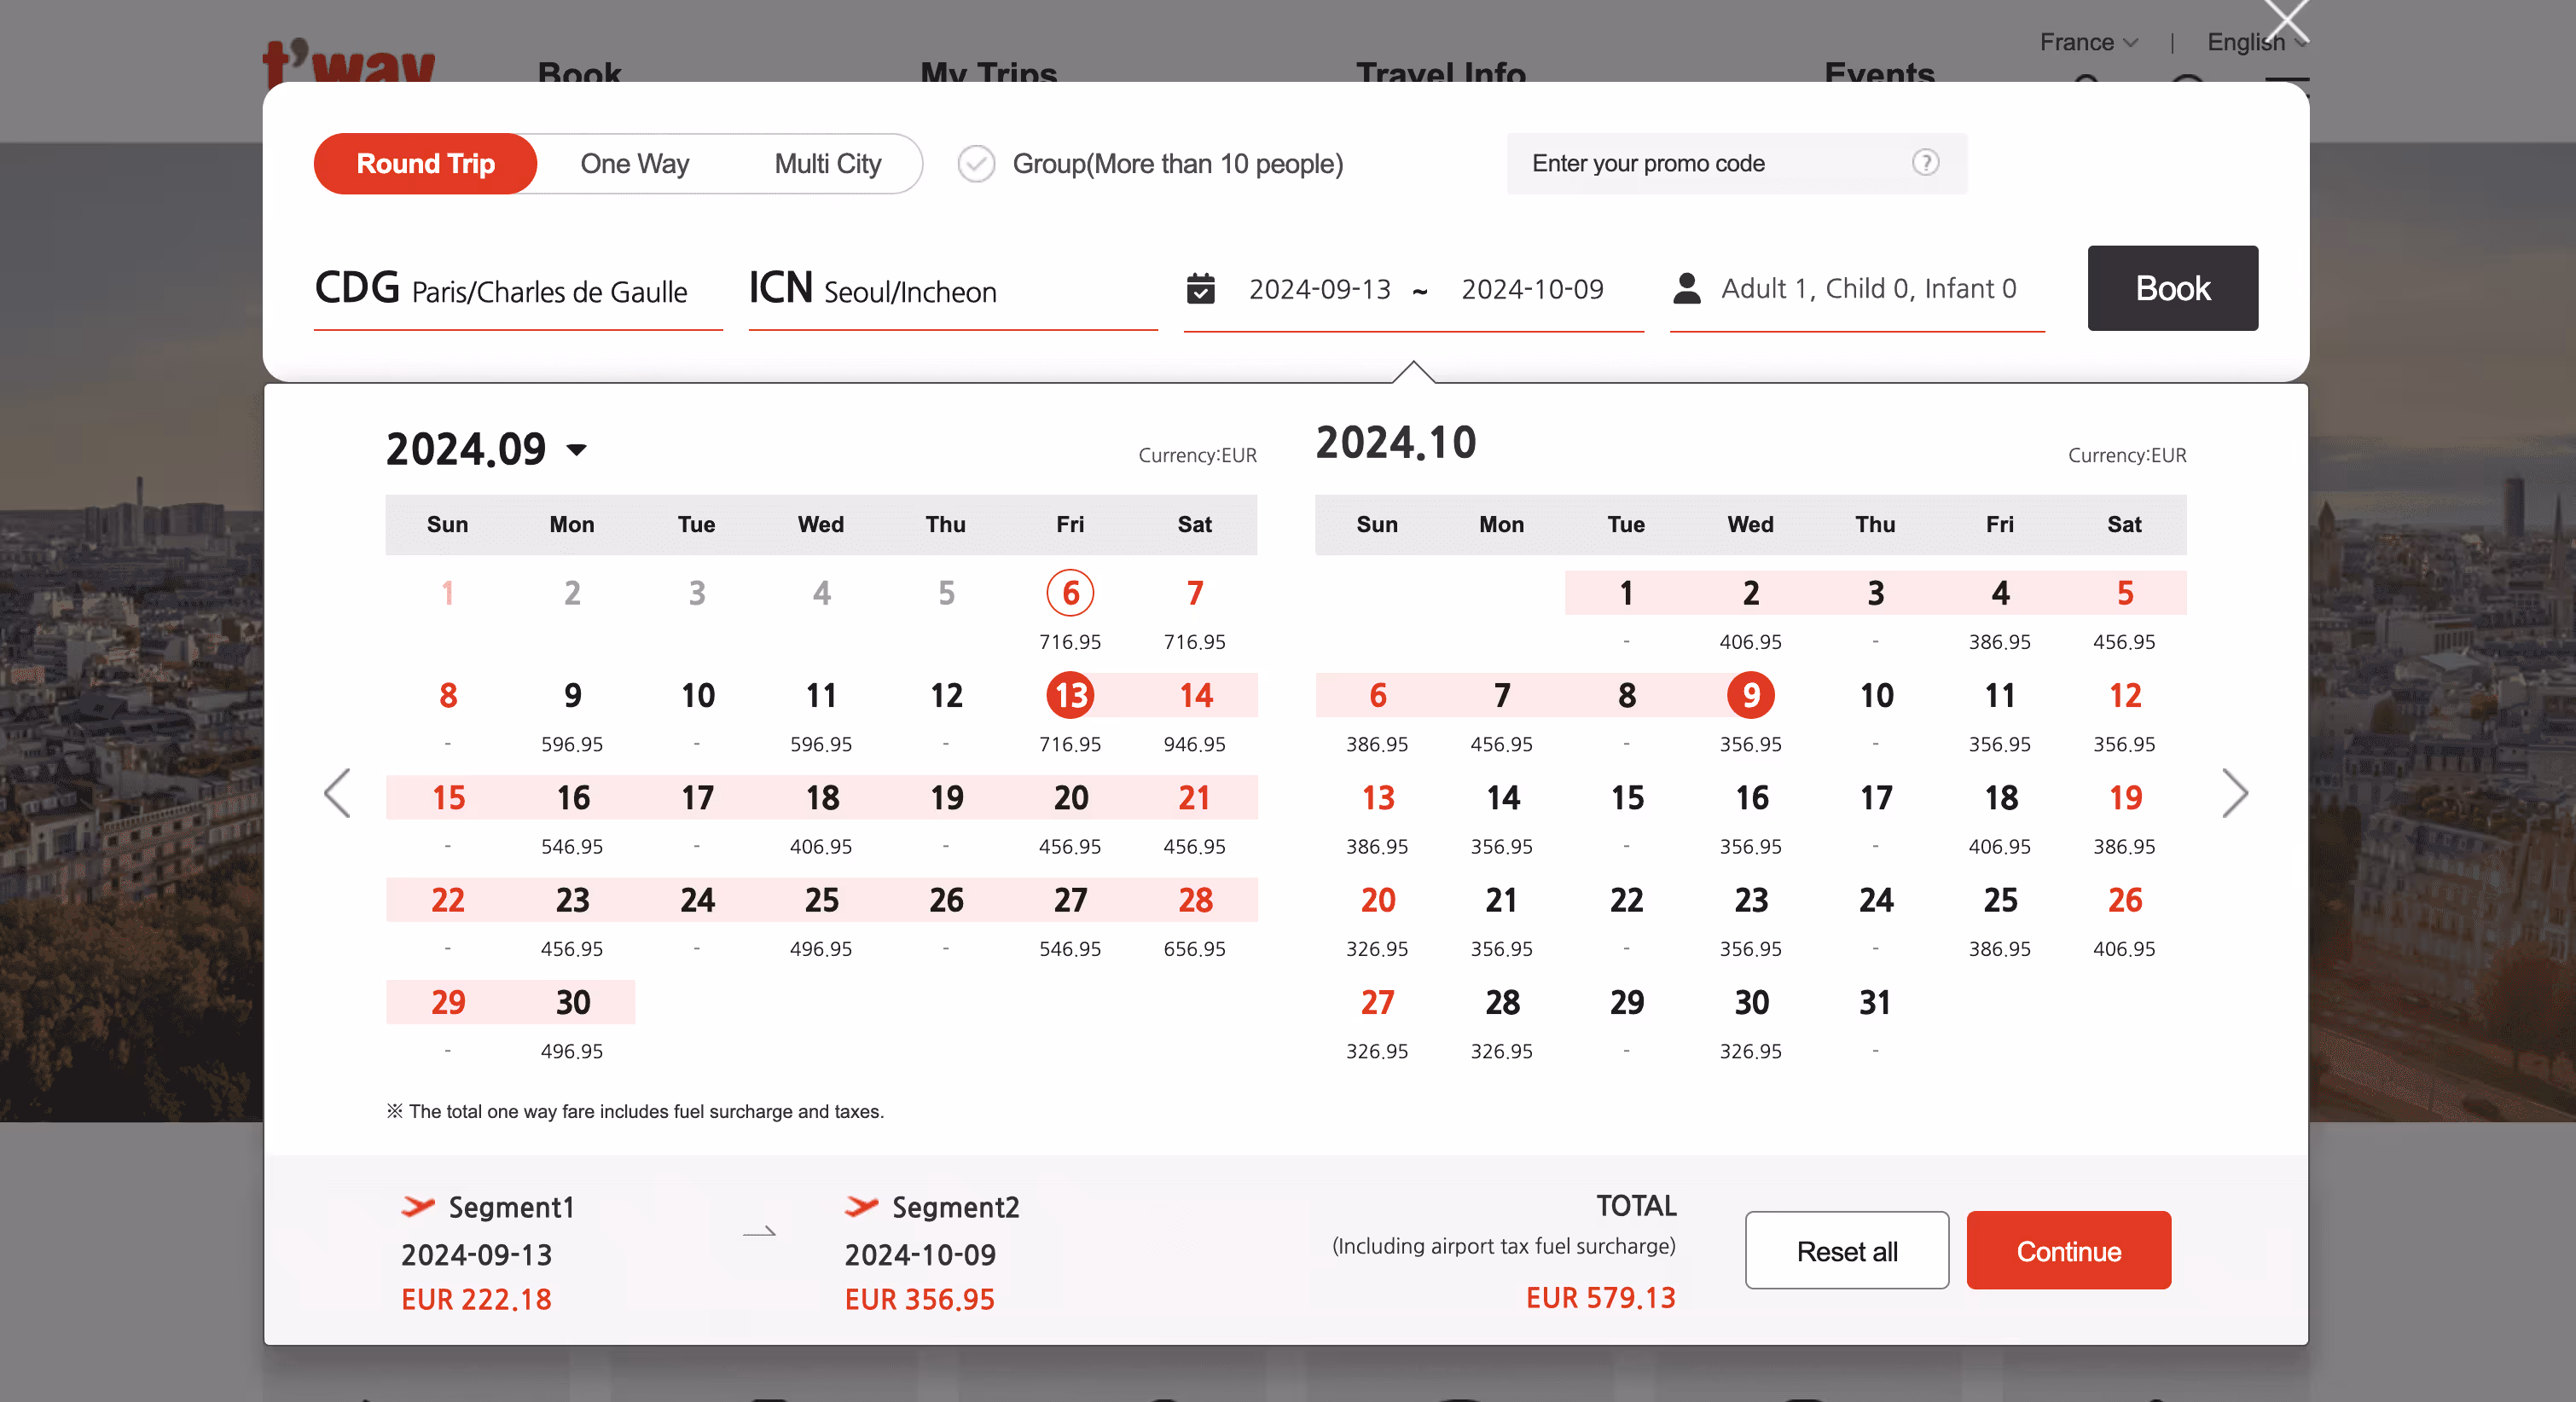Viewport: 2576px width, 1402px height.
Task: Click the Segment1 red plane icon
Action: [x=418, y=1206]
